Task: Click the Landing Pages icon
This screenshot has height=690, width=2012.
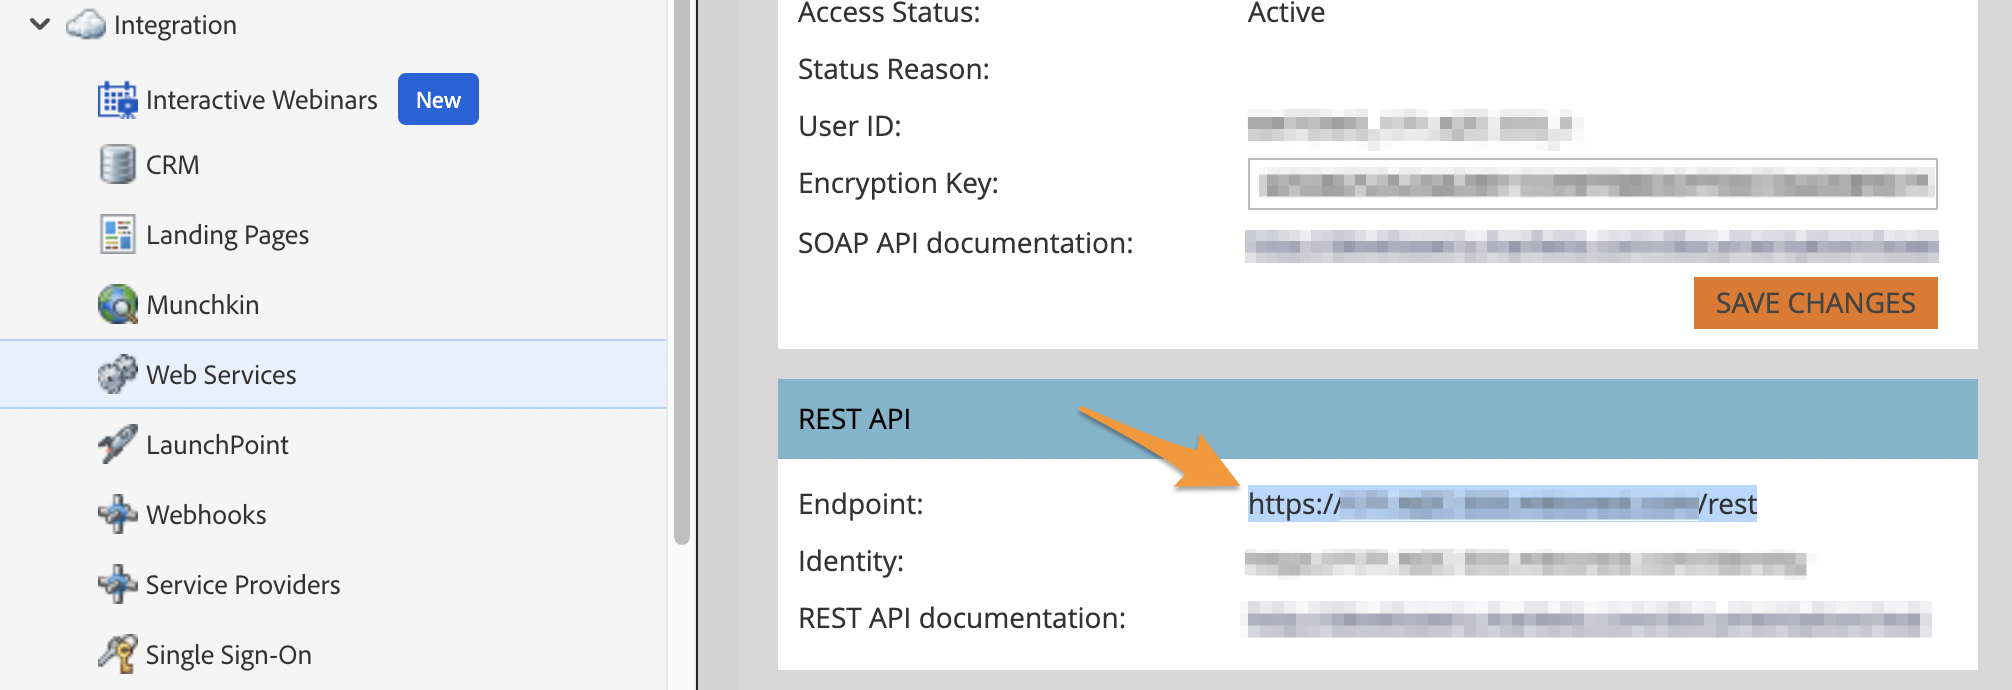Action: [117, 235]
